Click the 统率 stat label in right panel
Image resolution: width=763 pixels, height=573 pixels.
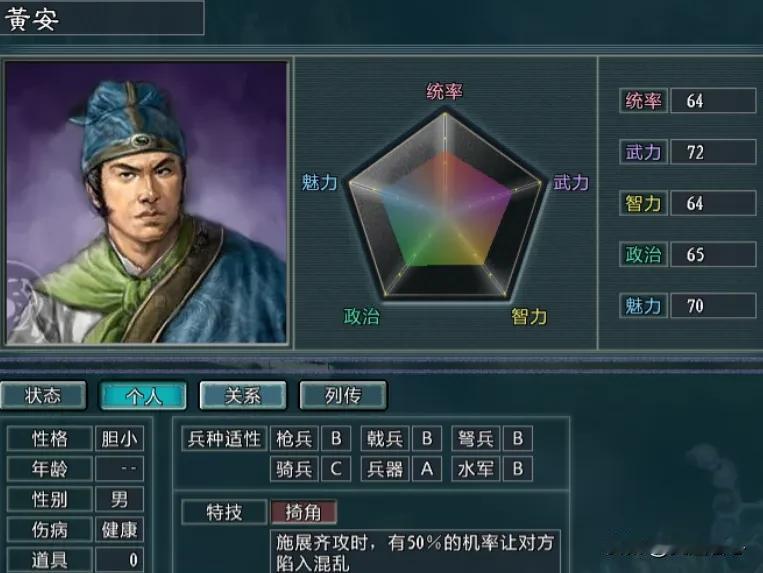tap(643, 101)
